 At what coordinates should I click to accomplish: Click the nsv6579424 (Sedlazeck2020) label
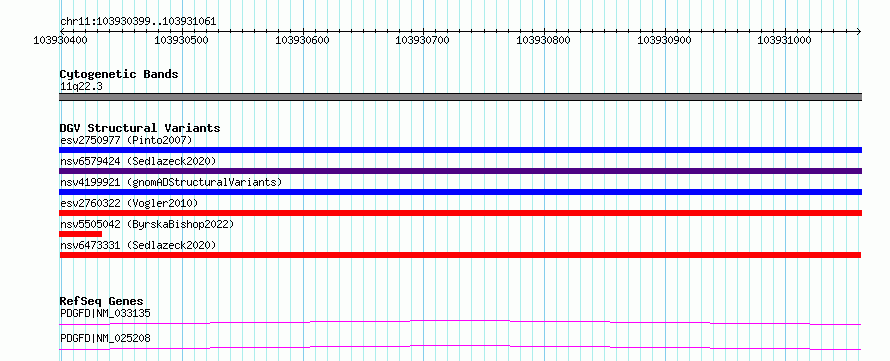click(138, 161)
